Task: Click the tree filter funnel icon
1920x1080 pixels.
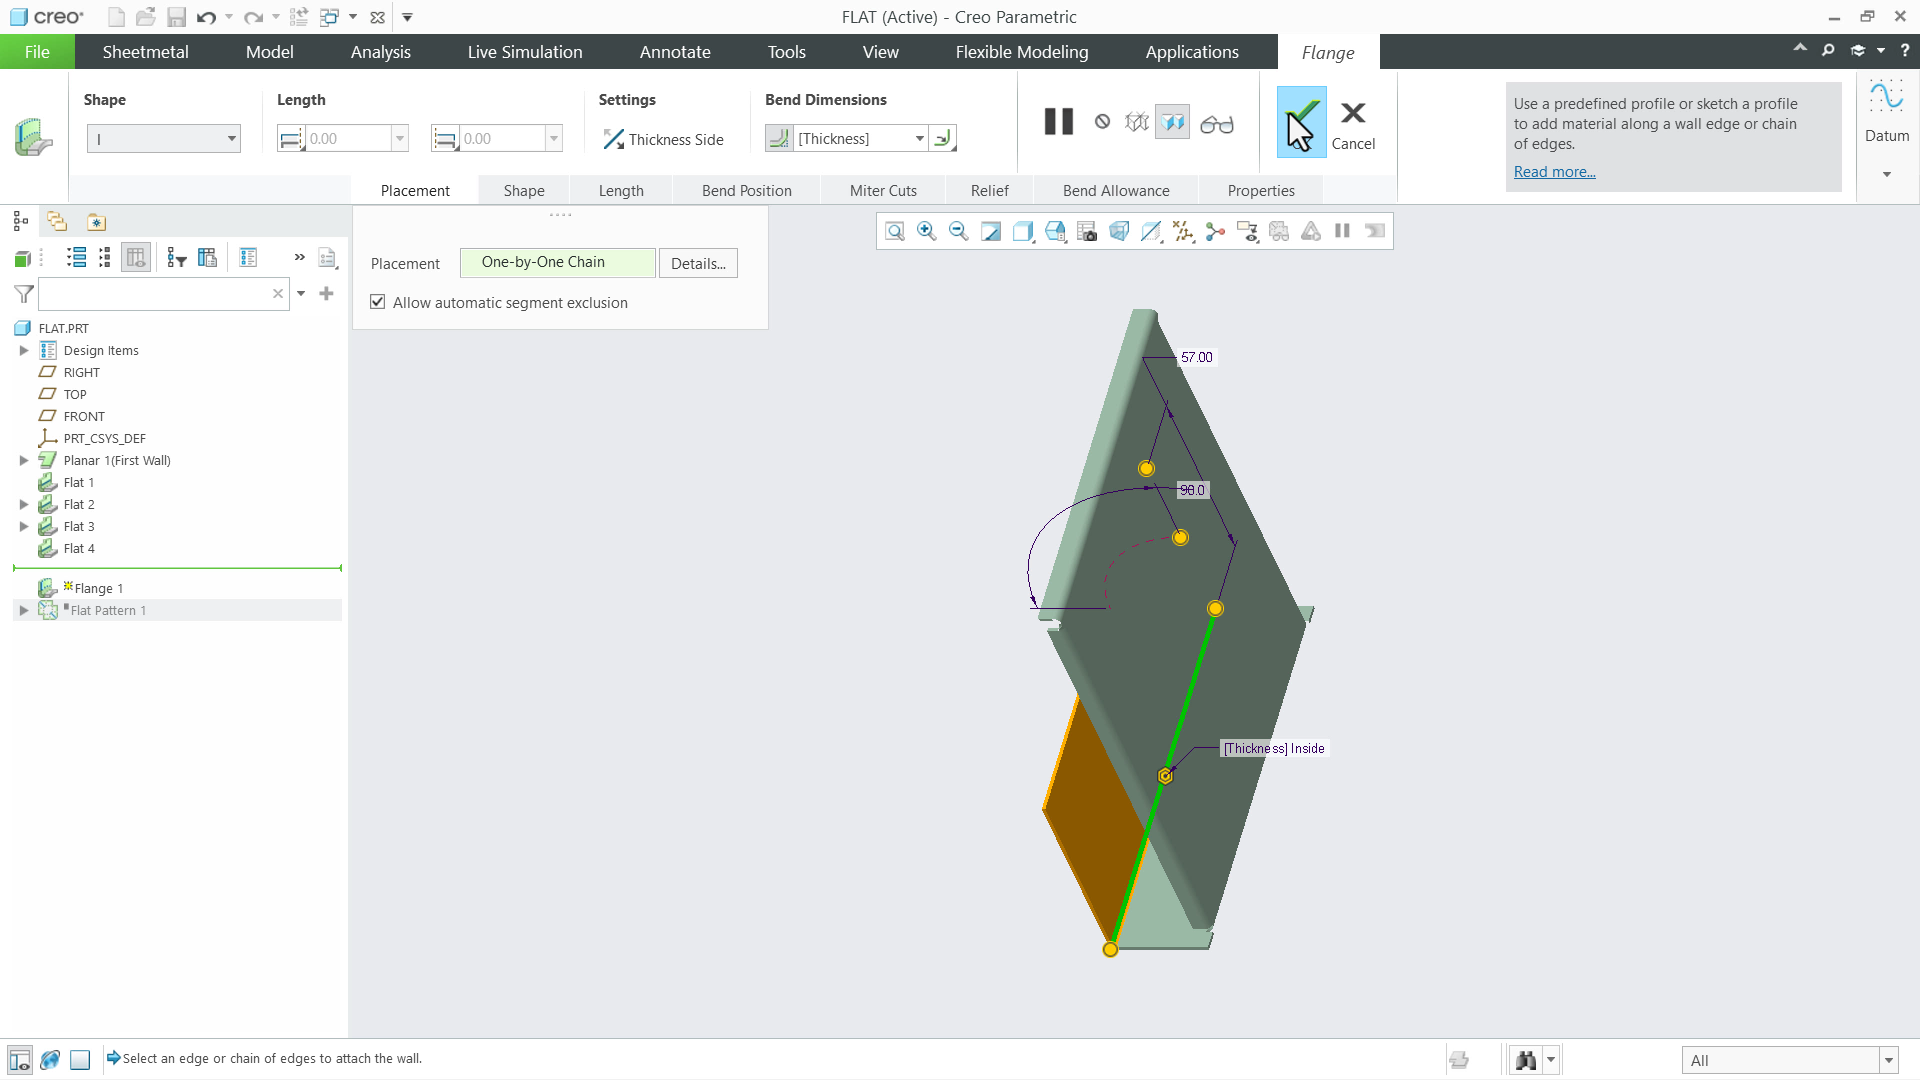Action: [22, 294]
